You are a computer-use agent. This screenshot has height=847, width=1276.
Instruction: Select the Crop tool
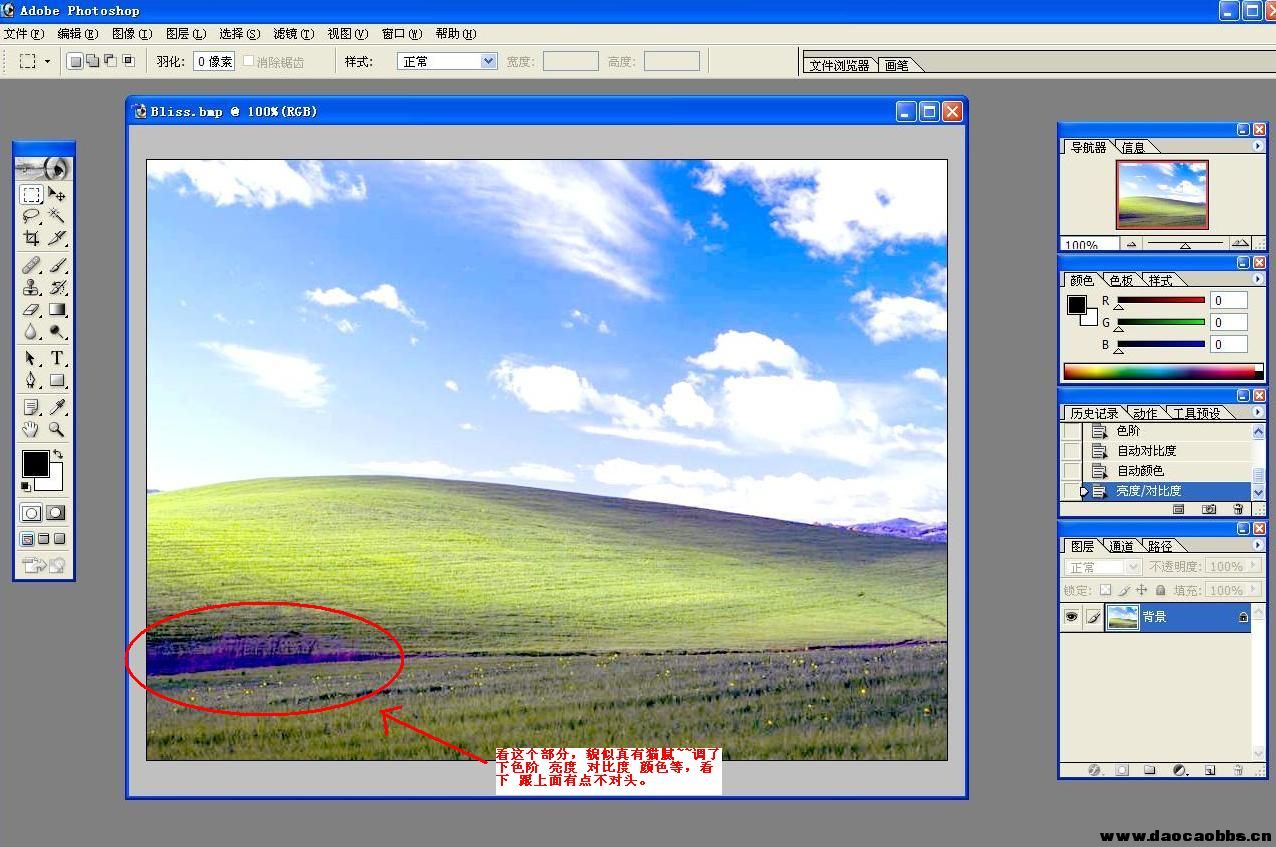click(31, 239)
